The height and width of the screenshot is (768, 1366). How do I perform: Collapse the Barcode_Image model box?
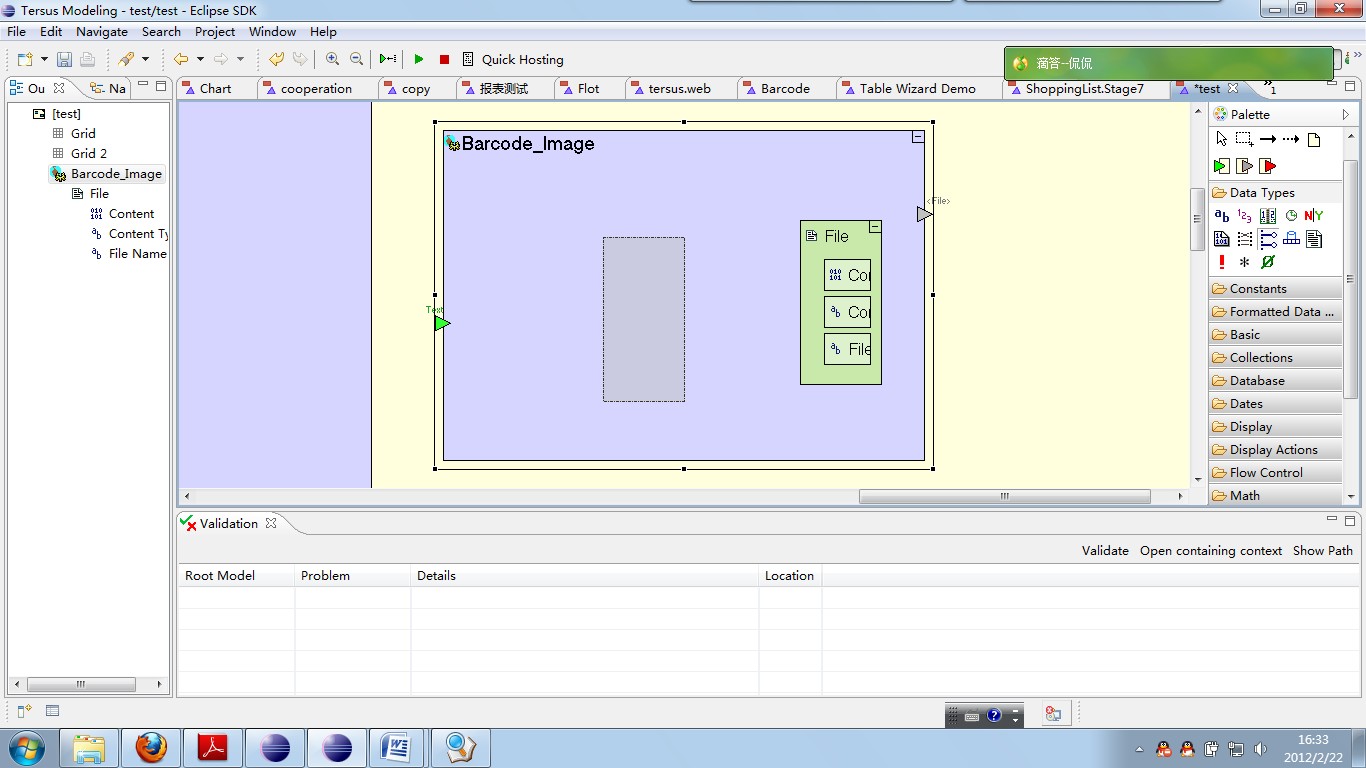918,138
